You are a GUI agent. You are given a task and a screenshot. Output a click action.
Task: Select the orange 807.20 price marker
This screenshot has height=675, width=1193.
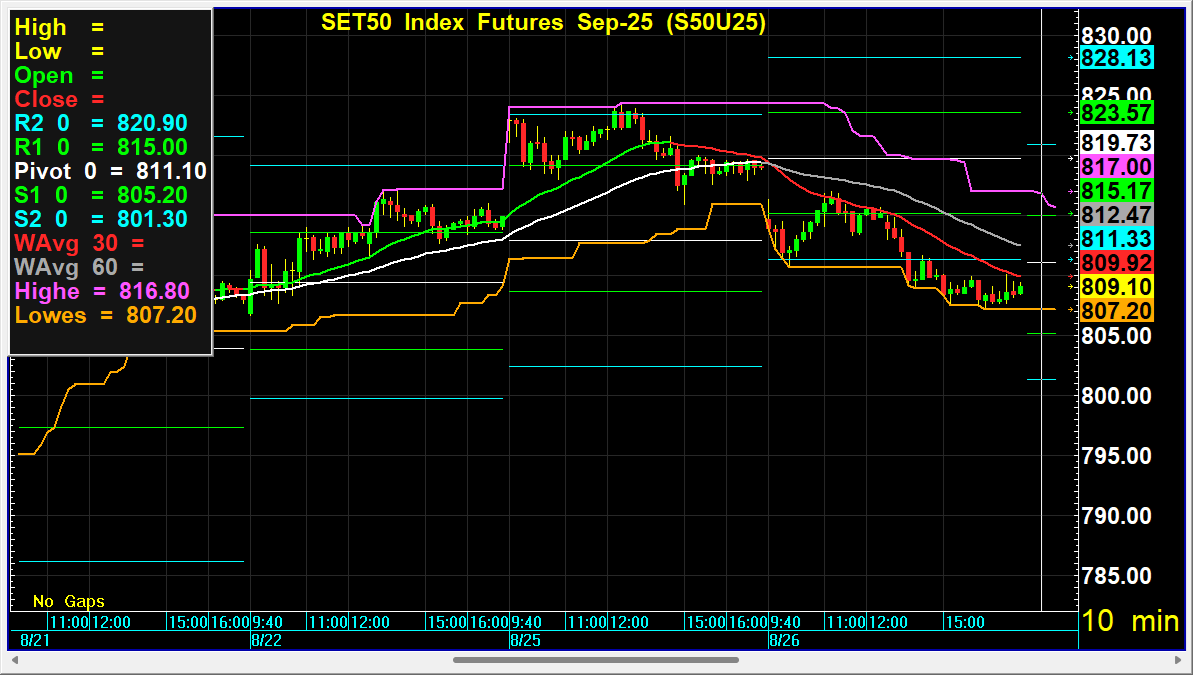point(1116,310)
